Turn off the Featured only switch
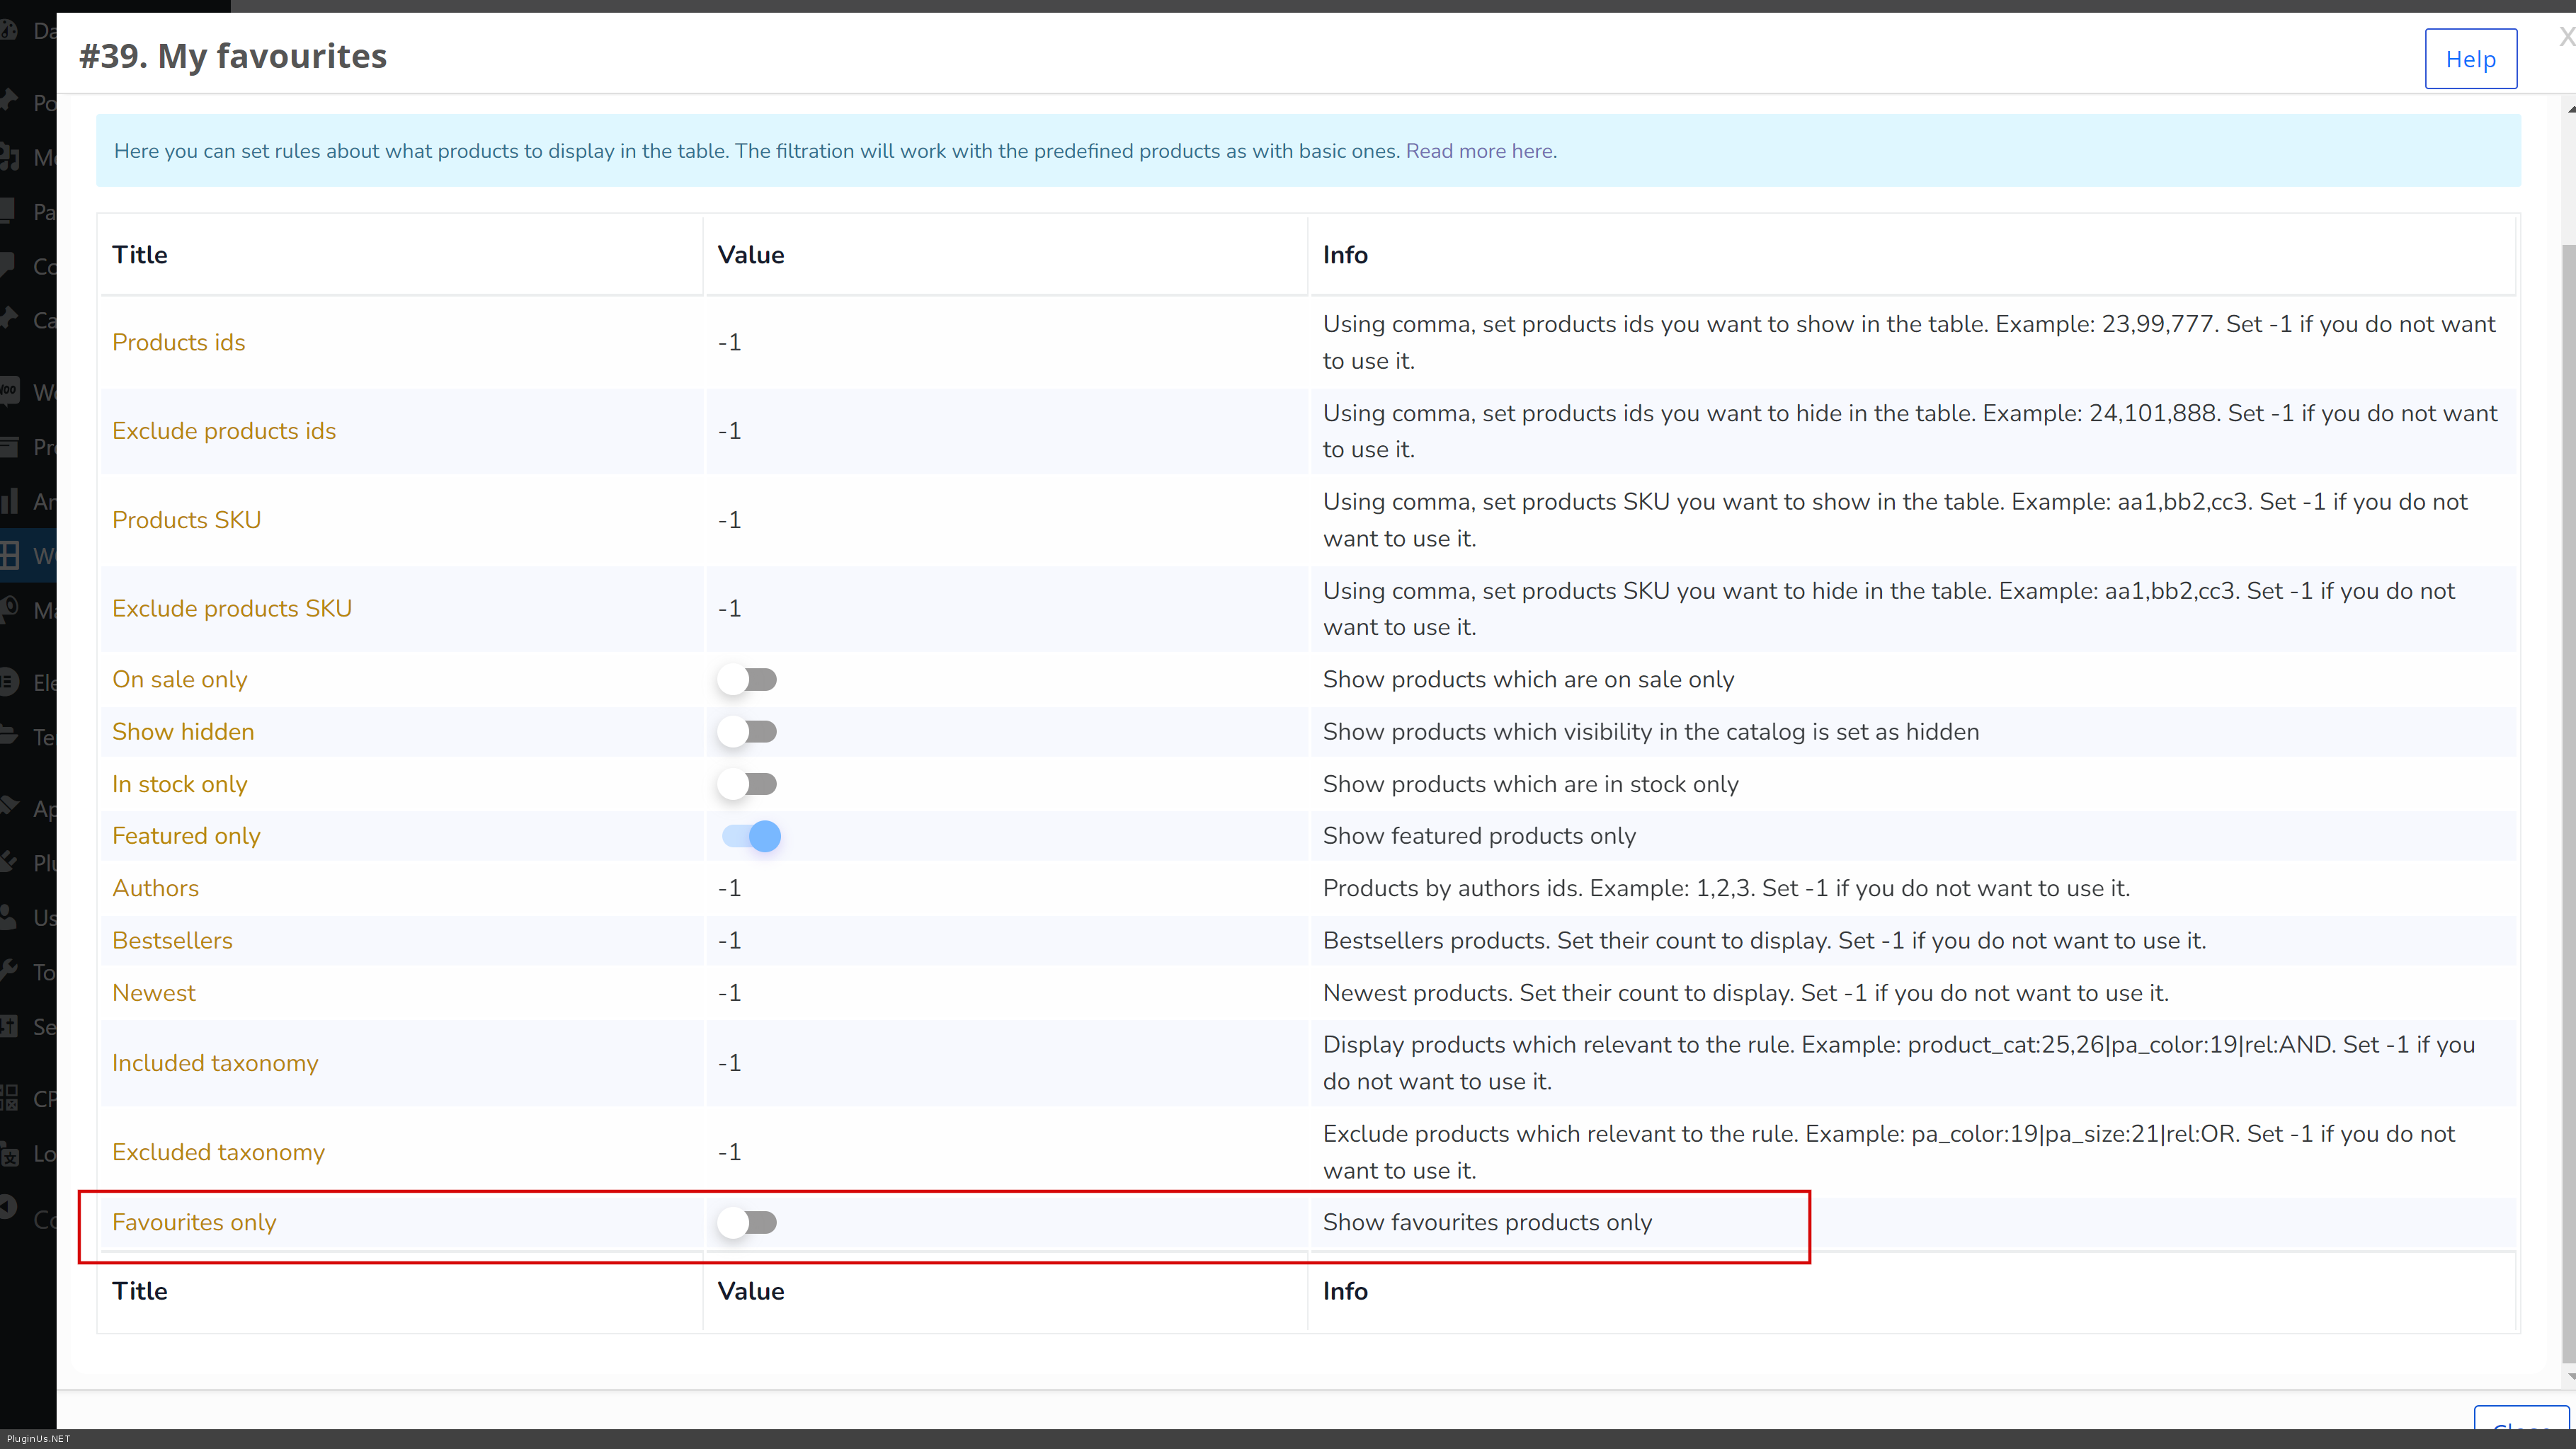This screenshot has width=2576, height=1449. tap(751, 836)
